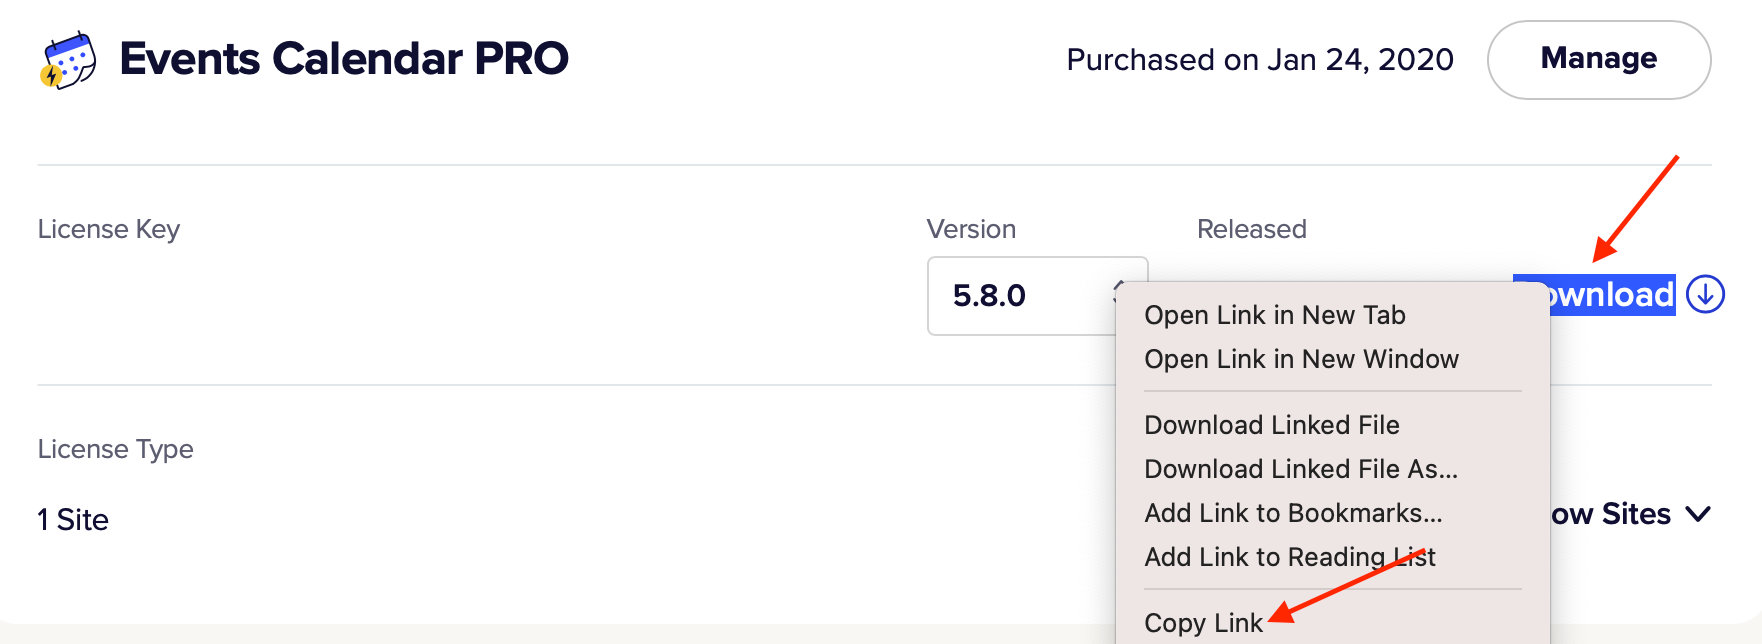Click the License Key label

pos(109,229)
